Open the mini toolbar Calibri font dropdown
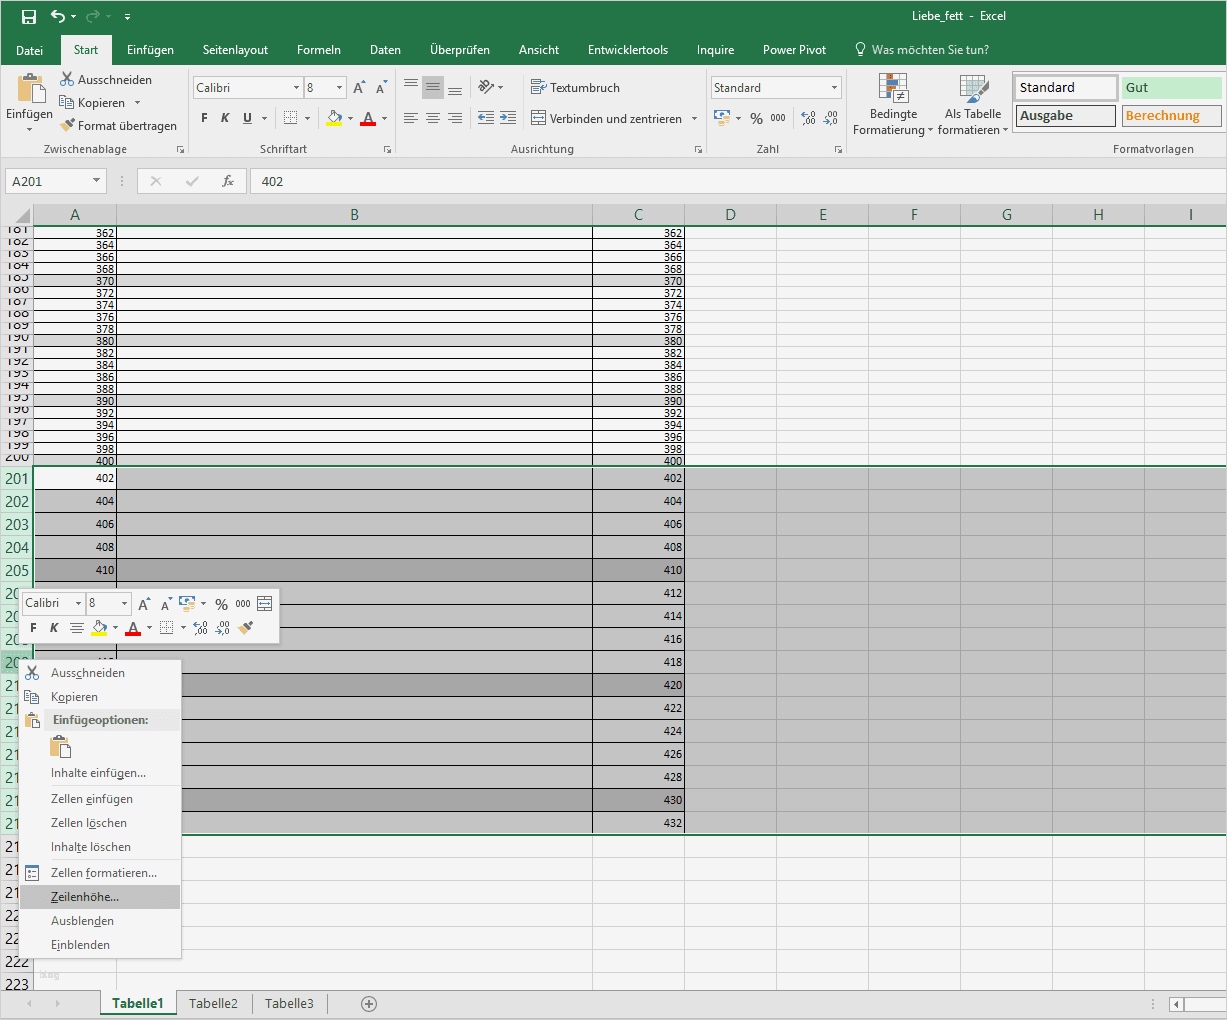This screenshot has height=1020, width=1227. click(x=78, y=604)
